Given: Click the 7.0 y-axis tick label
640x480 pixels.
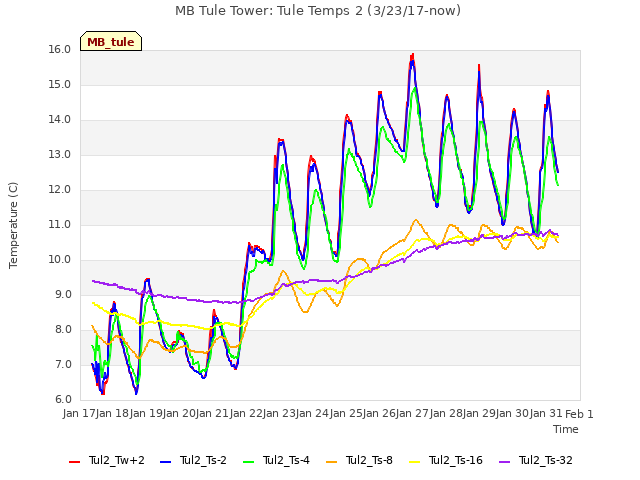Looking at the screenshot, I should point(63,364).
